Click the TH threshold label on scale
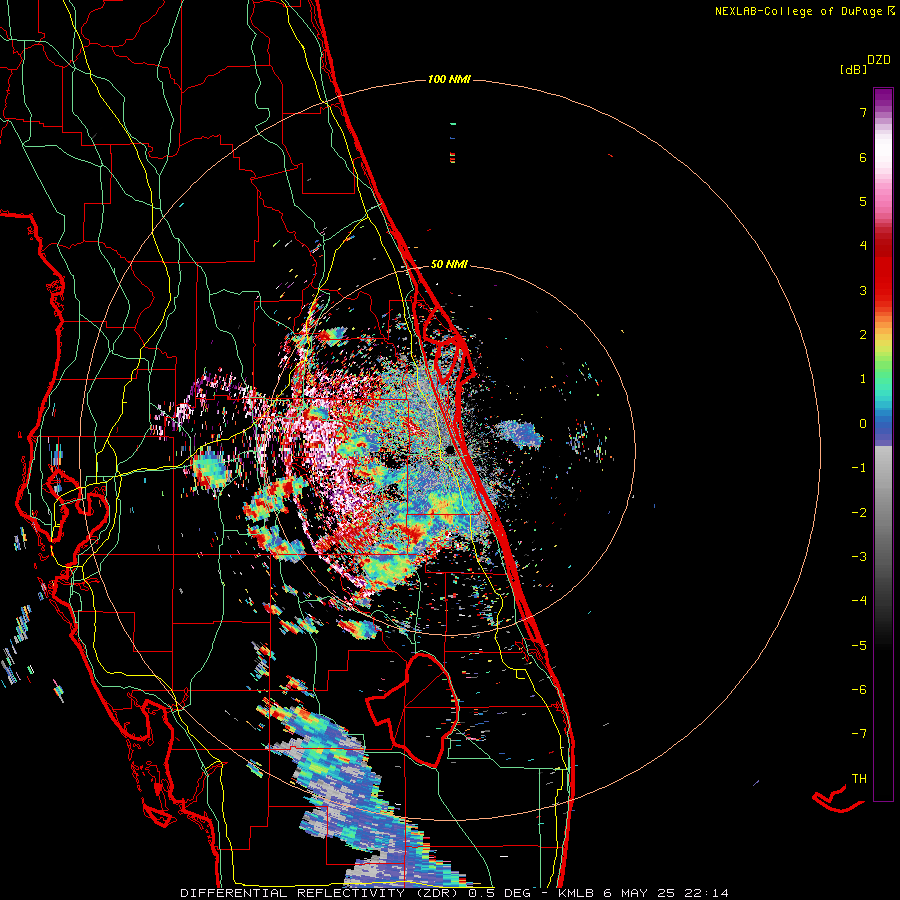 tap(859, 779)
